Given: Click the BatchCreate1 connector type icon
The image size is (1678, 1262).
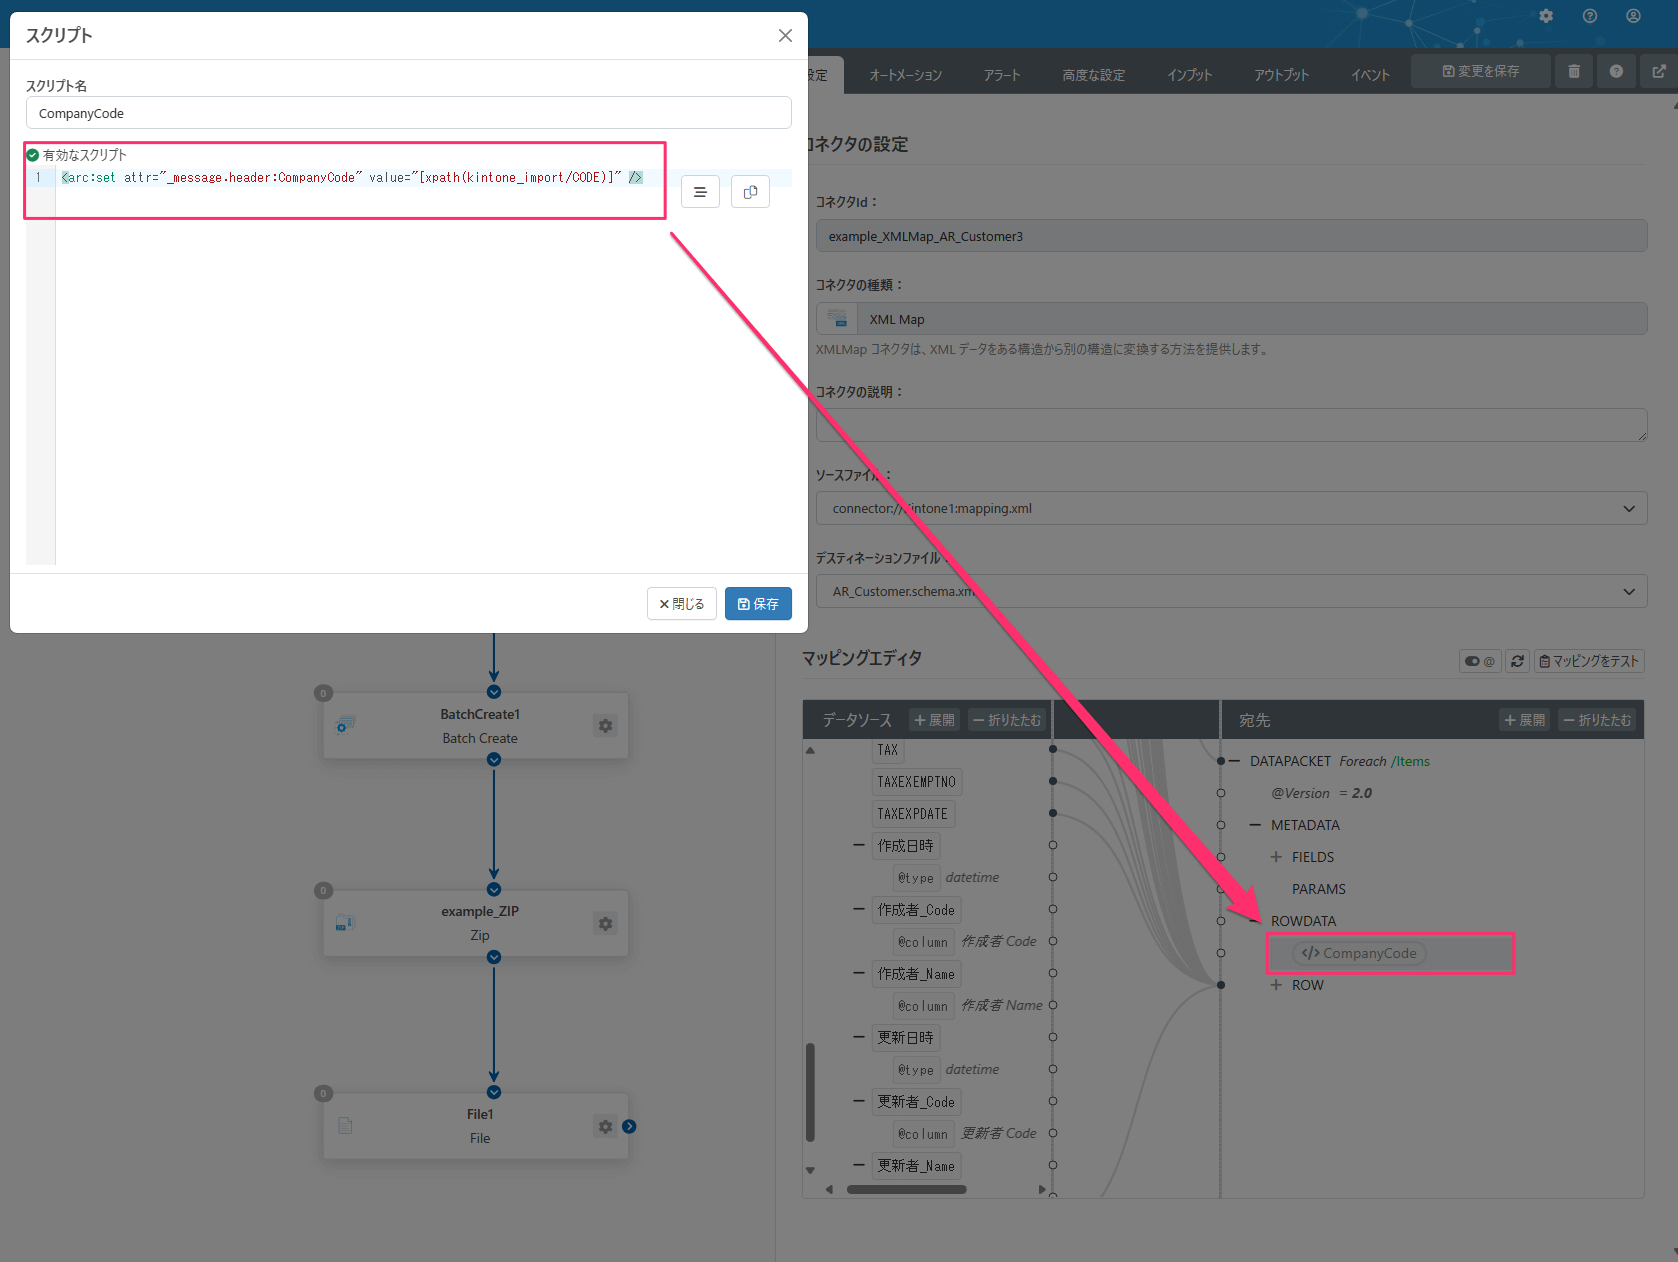Looking at the screenshot, I should (345, 725).
